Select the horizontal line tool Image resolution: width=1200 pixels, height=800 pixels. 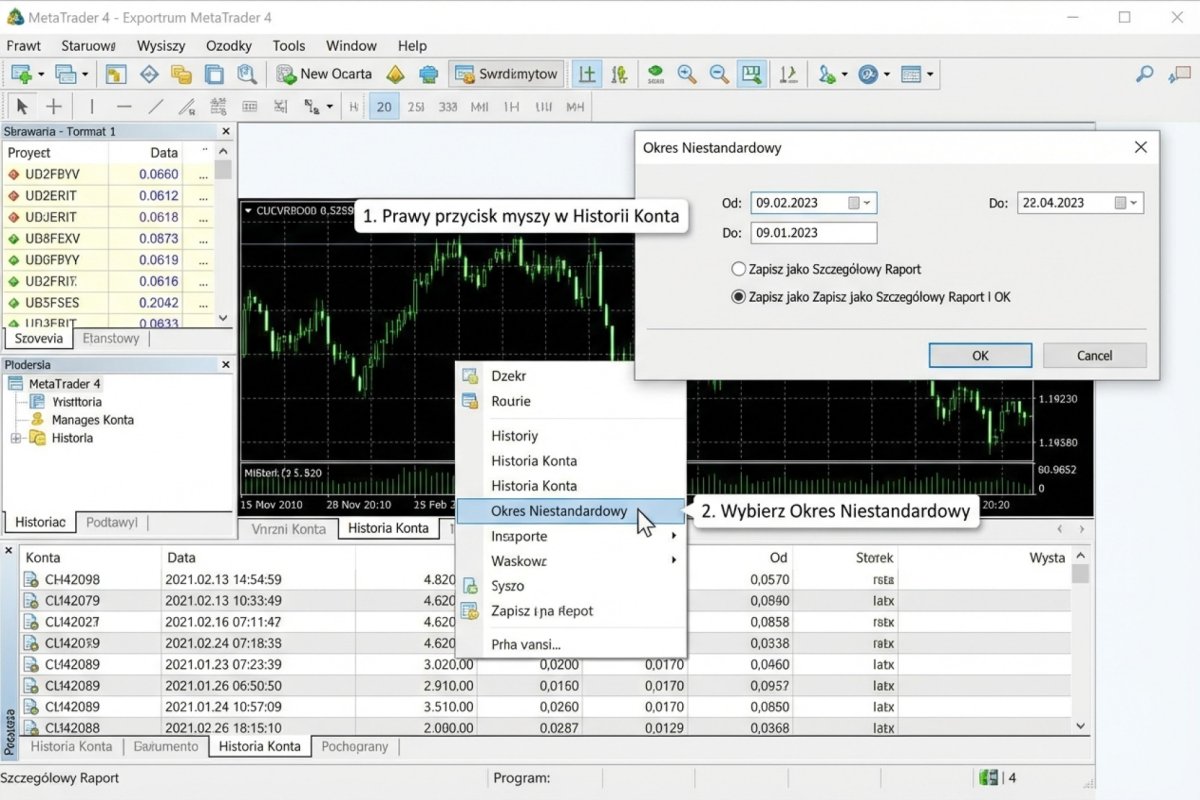pyautogui.click(x=123, y=106)
